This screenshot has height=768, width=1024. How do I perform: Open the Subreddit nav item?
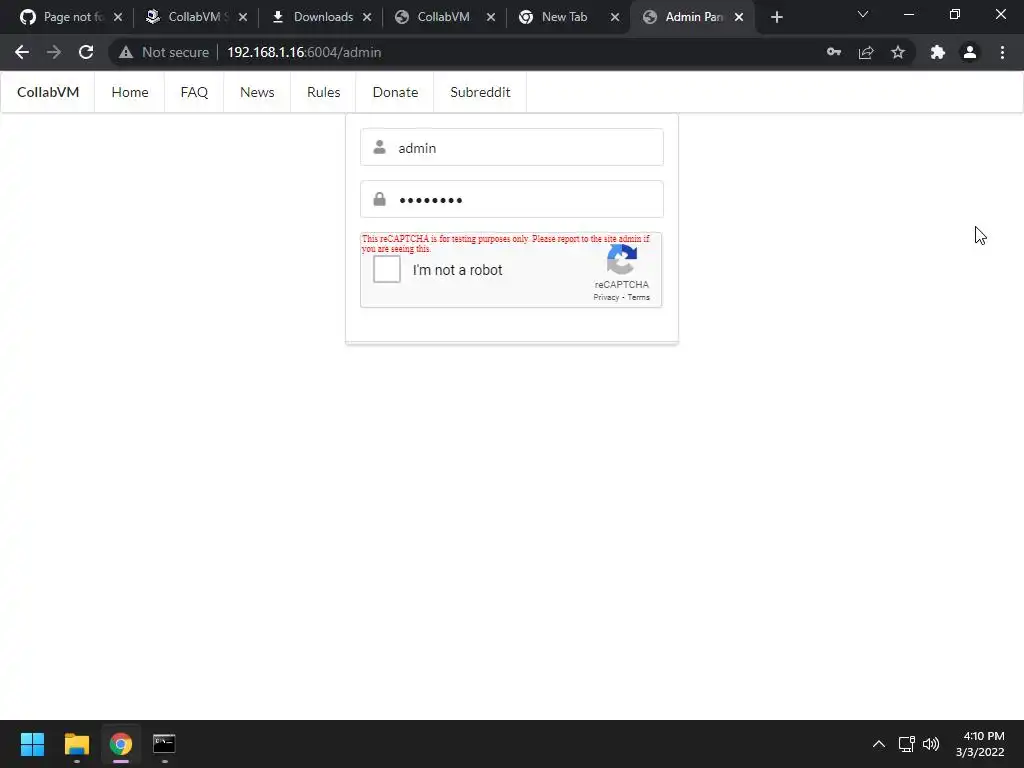pyautogui.click(x=480, y=92)
